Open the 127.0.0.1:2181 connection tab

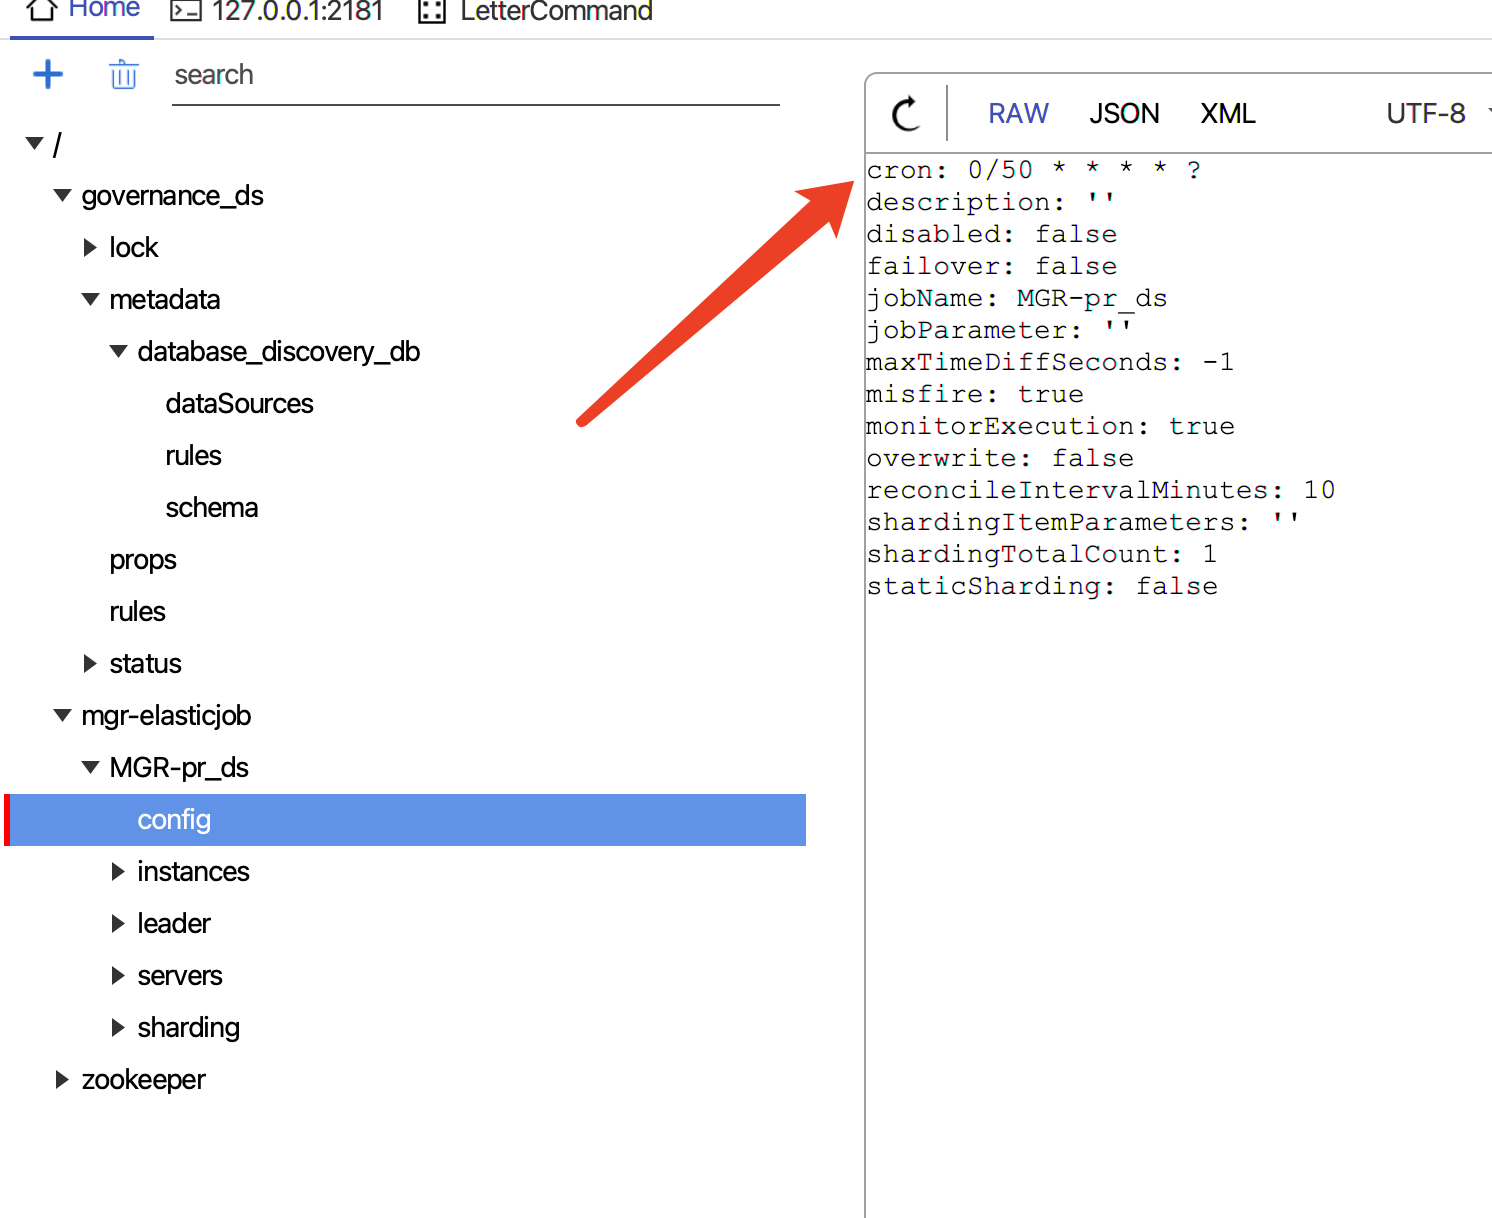click(x=277, y=12)
